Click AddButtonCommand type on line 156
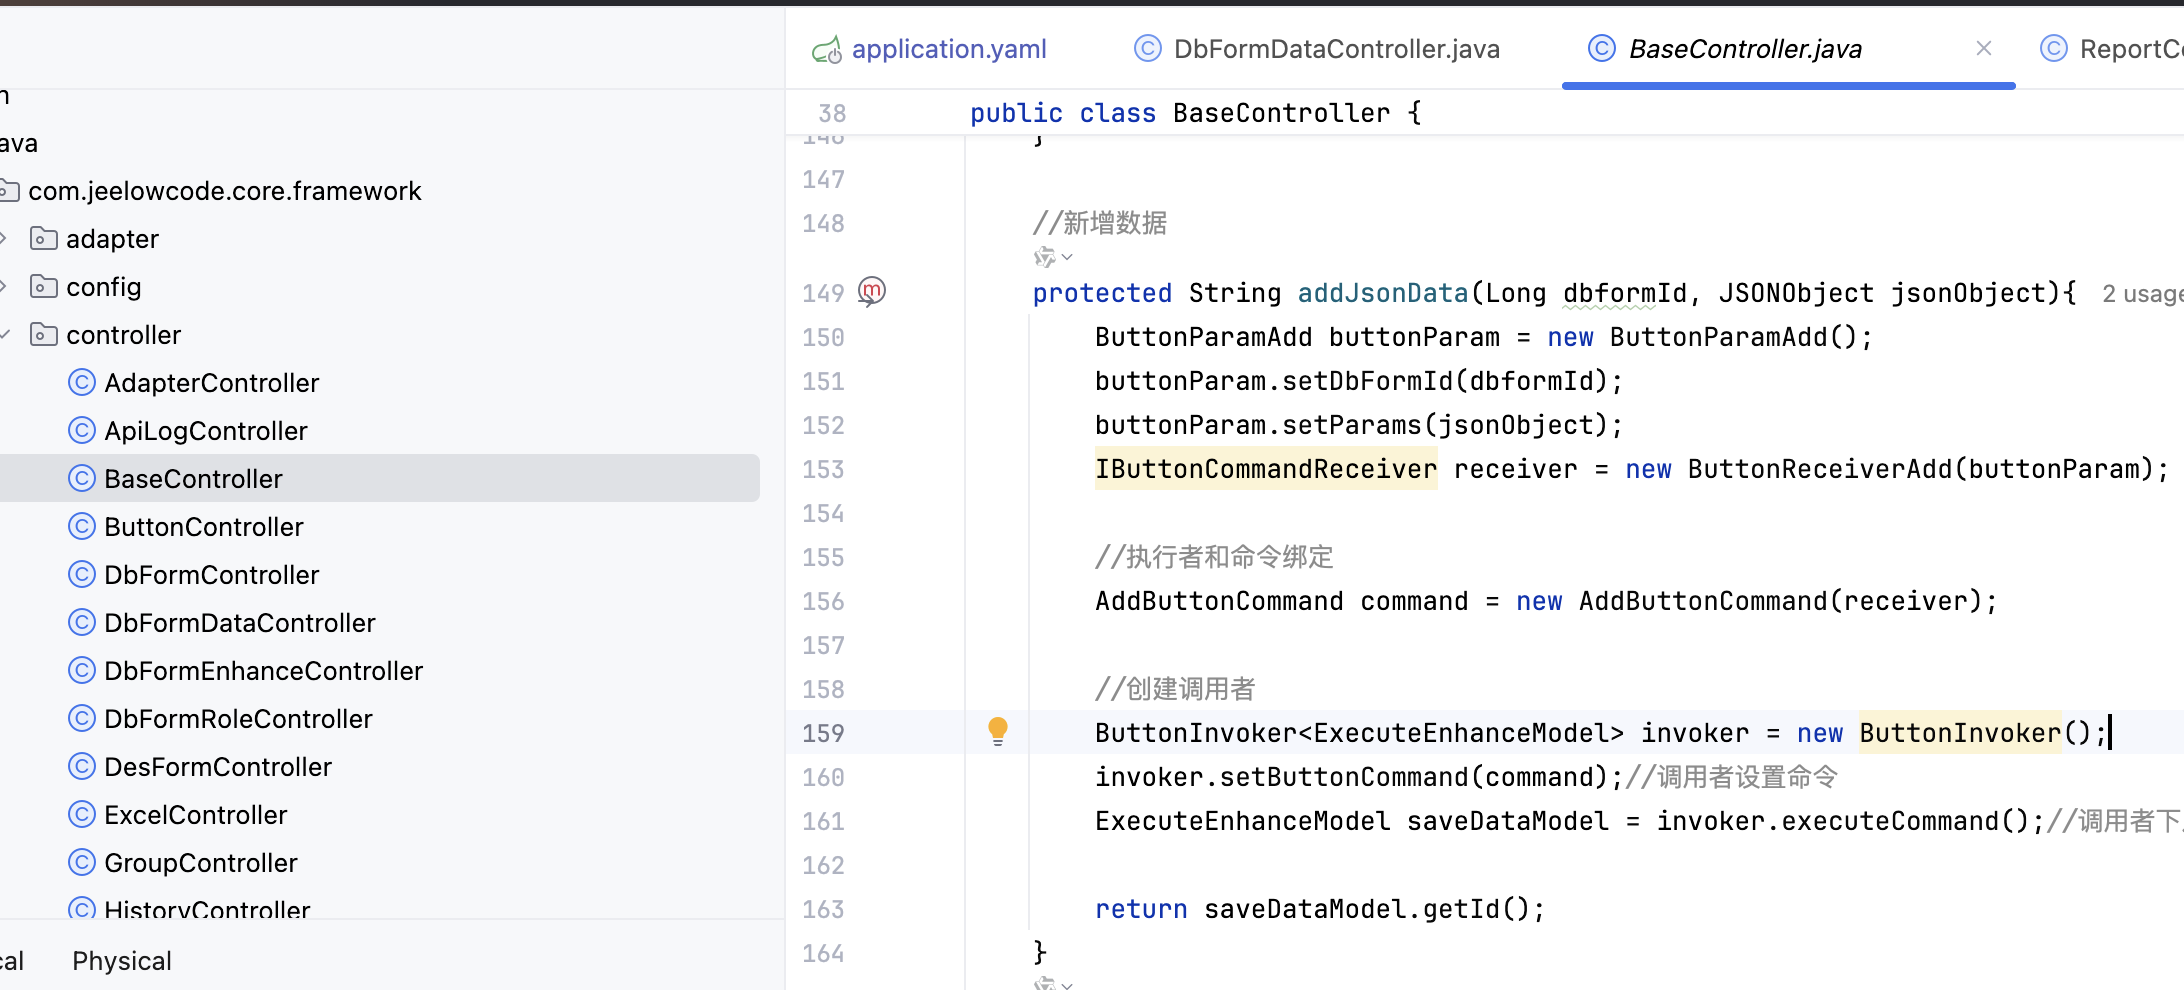The width and height of the screenshot is (2184, 990). pos(1219,601)
